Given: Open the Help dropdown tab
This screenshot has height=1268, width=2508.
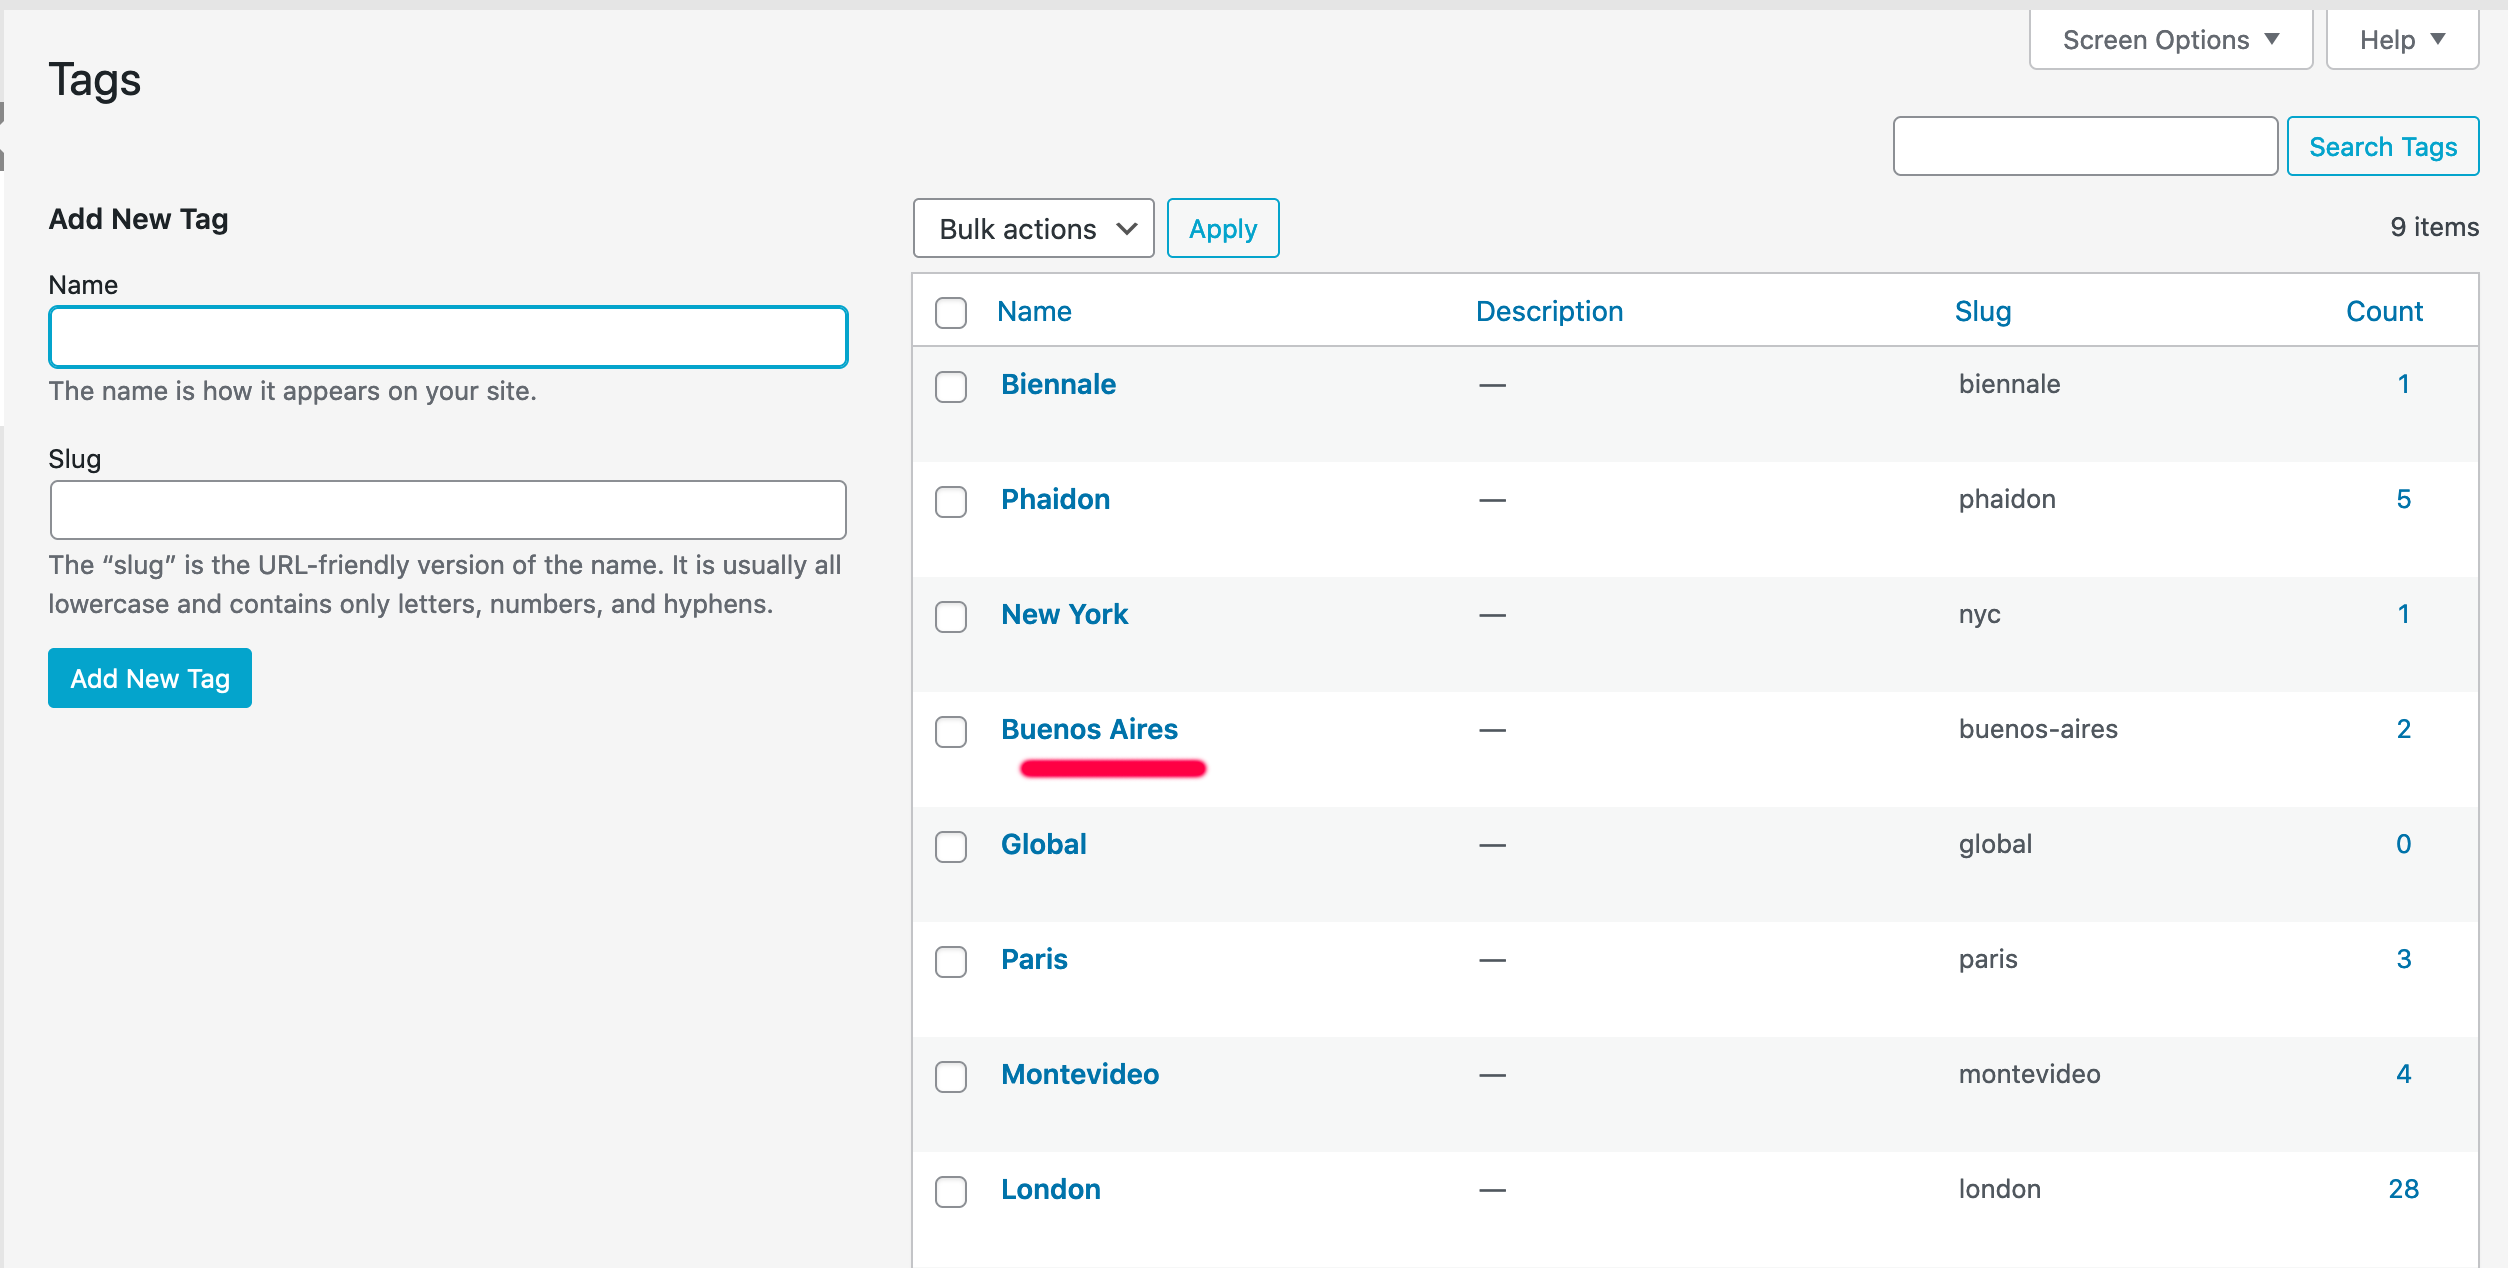Looking at the screenshot, I should click(2401, 40).
